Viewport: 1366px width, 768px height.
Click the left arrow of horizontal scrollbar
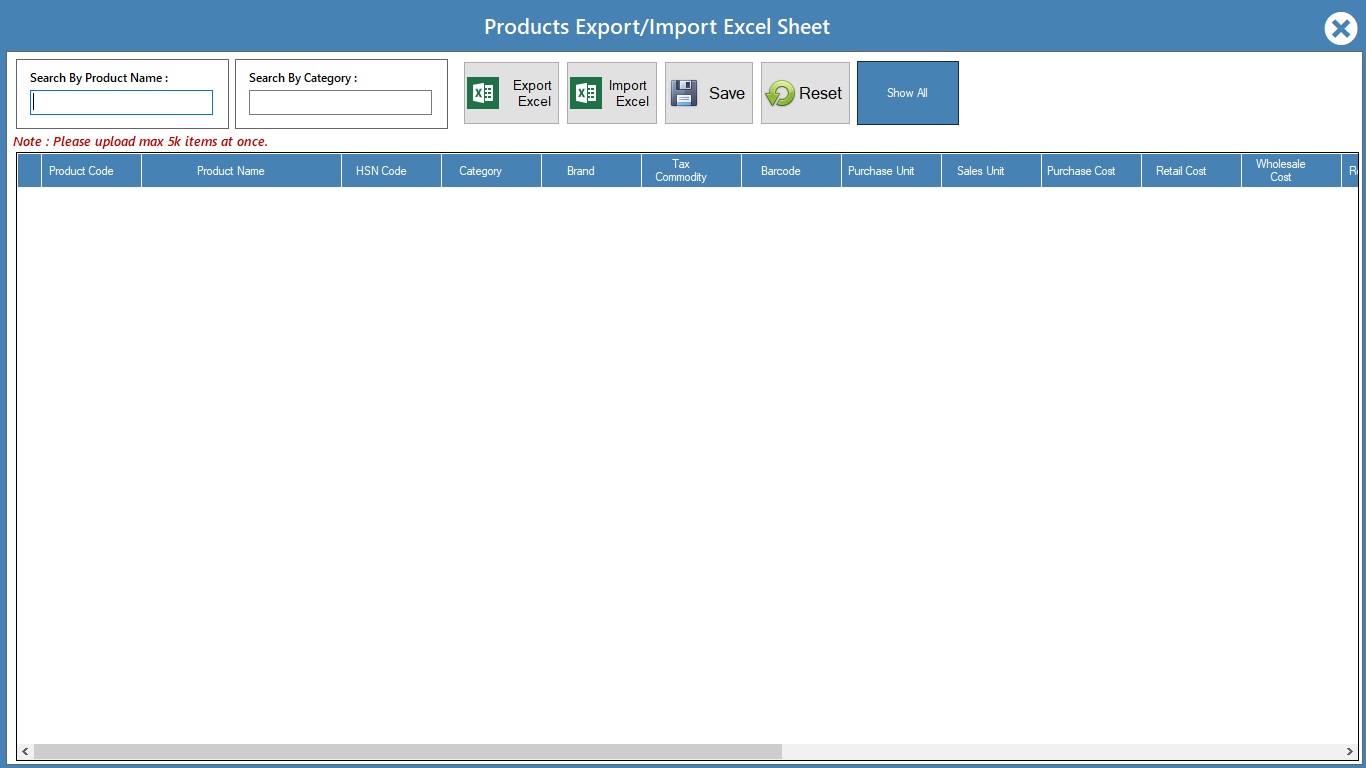click(x=25, y=751)
